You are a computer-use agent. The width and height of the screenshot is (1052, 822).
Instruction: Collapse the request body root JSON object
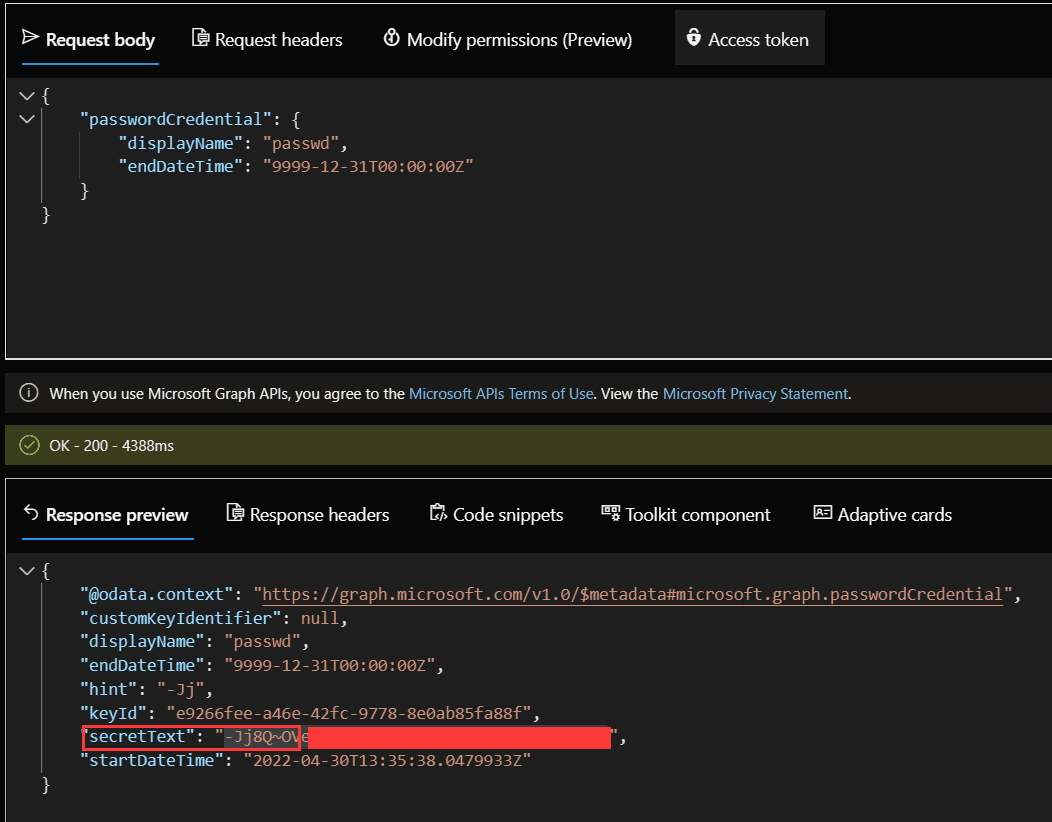pos(27,95)
